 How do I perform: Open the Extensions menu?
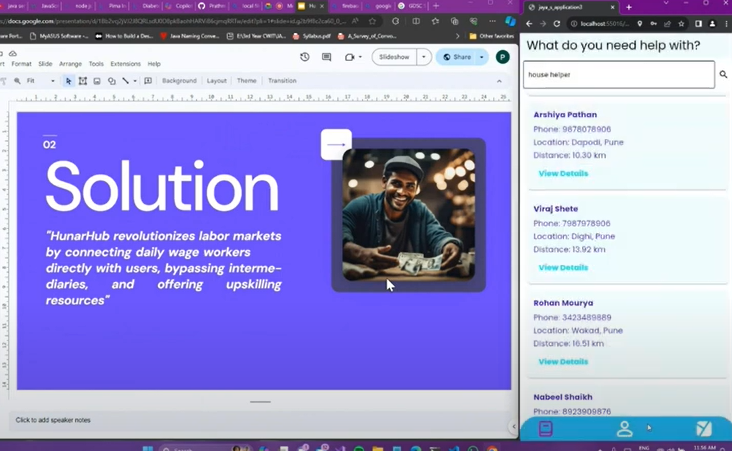(125, 64)
